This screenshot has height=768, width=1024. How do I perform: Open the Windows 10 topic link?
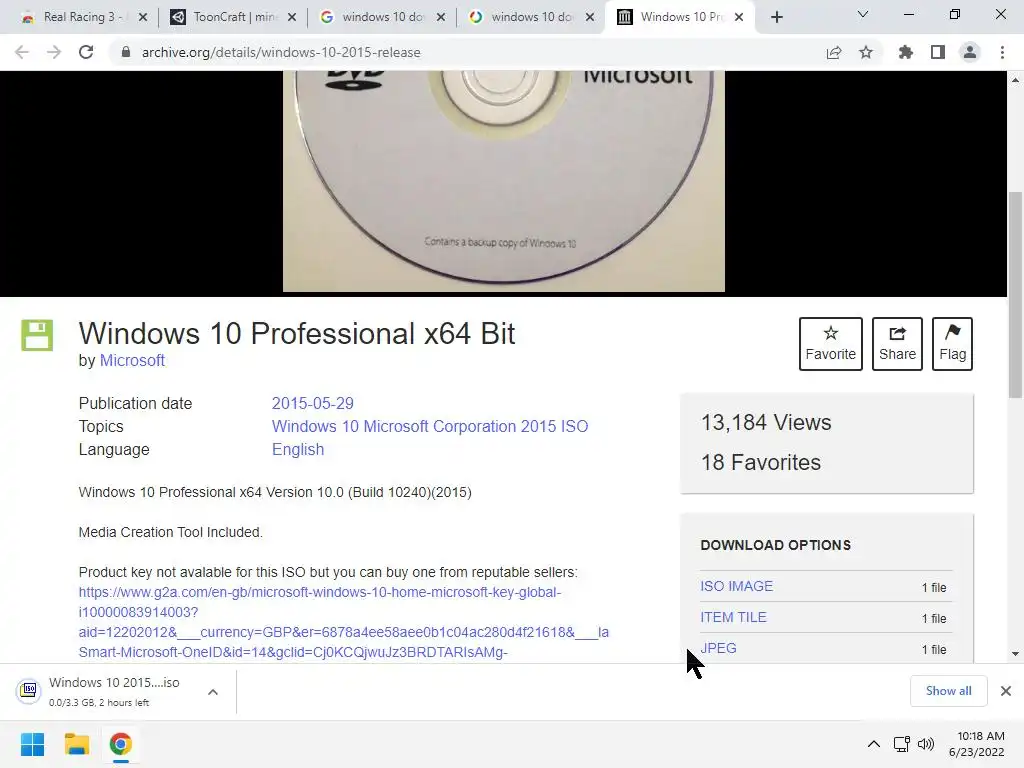click(x=315, y=426)
